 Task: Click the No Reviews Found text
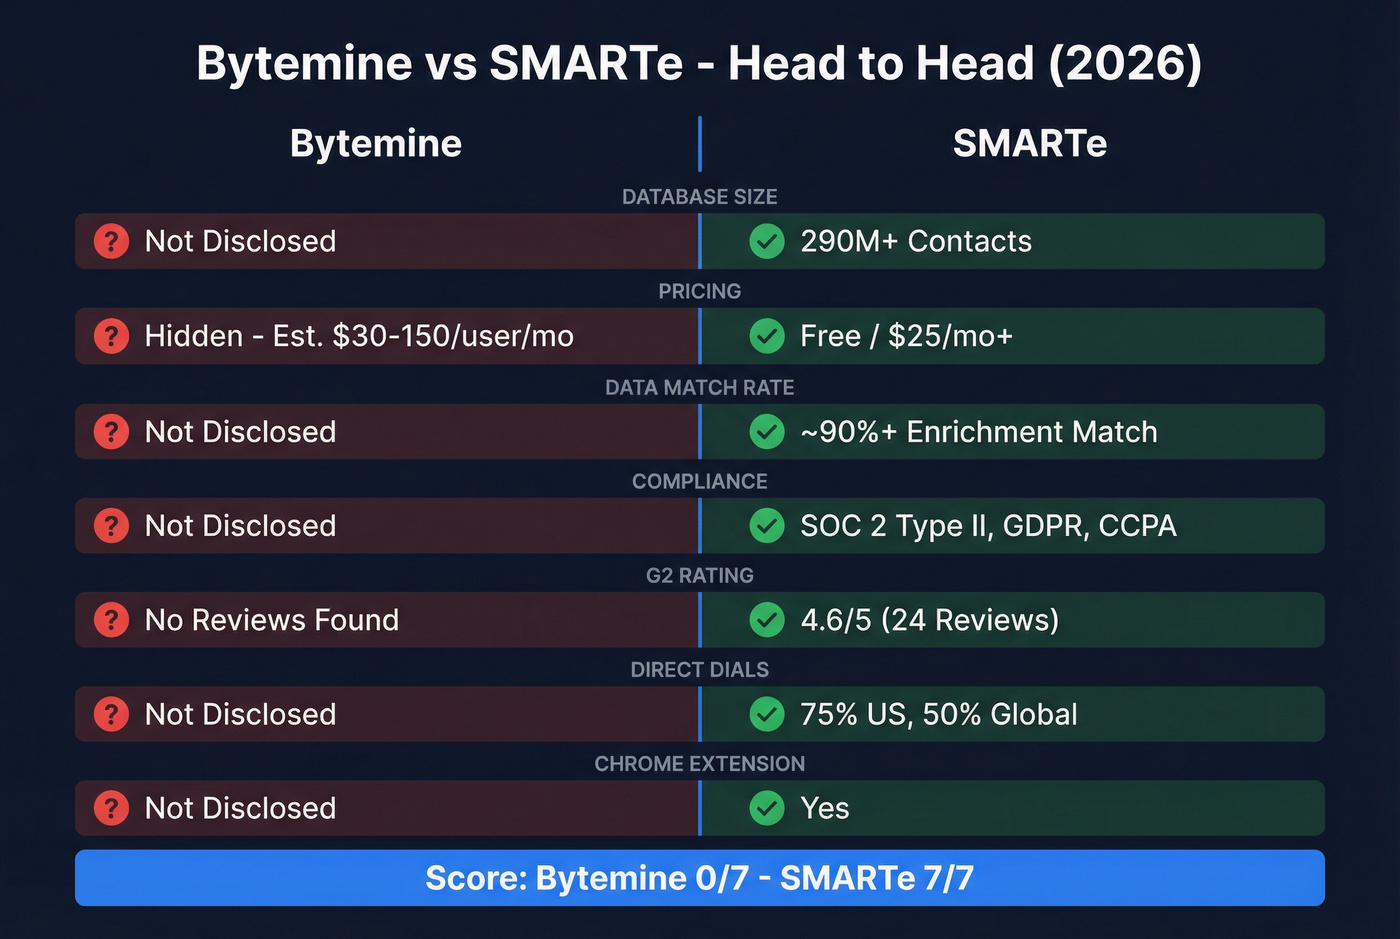[272, 620]
